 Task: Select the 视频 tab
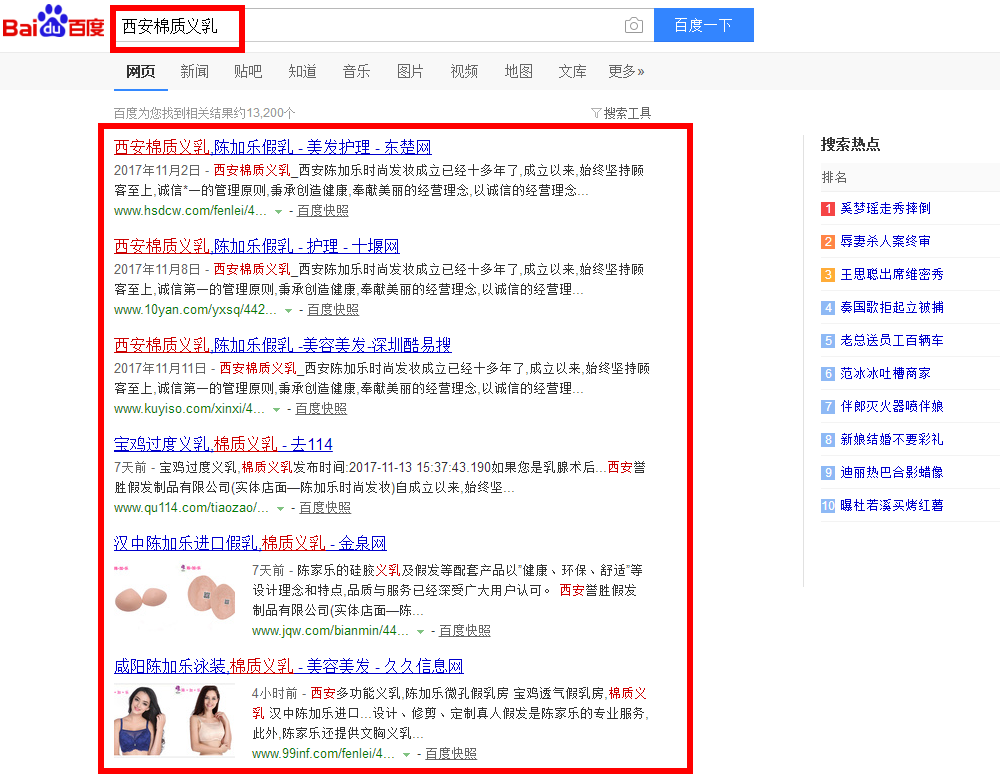click(464, 71)
